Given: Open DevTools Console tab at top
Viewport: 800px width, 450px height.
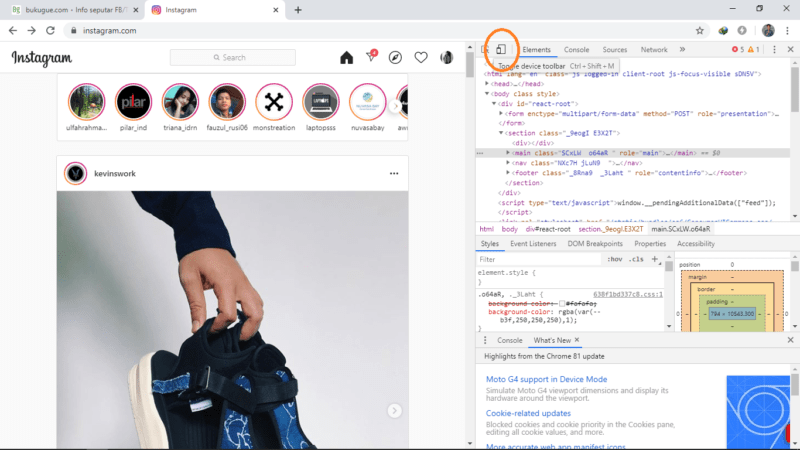Looking at the screenshot, I should coord(576,49).
